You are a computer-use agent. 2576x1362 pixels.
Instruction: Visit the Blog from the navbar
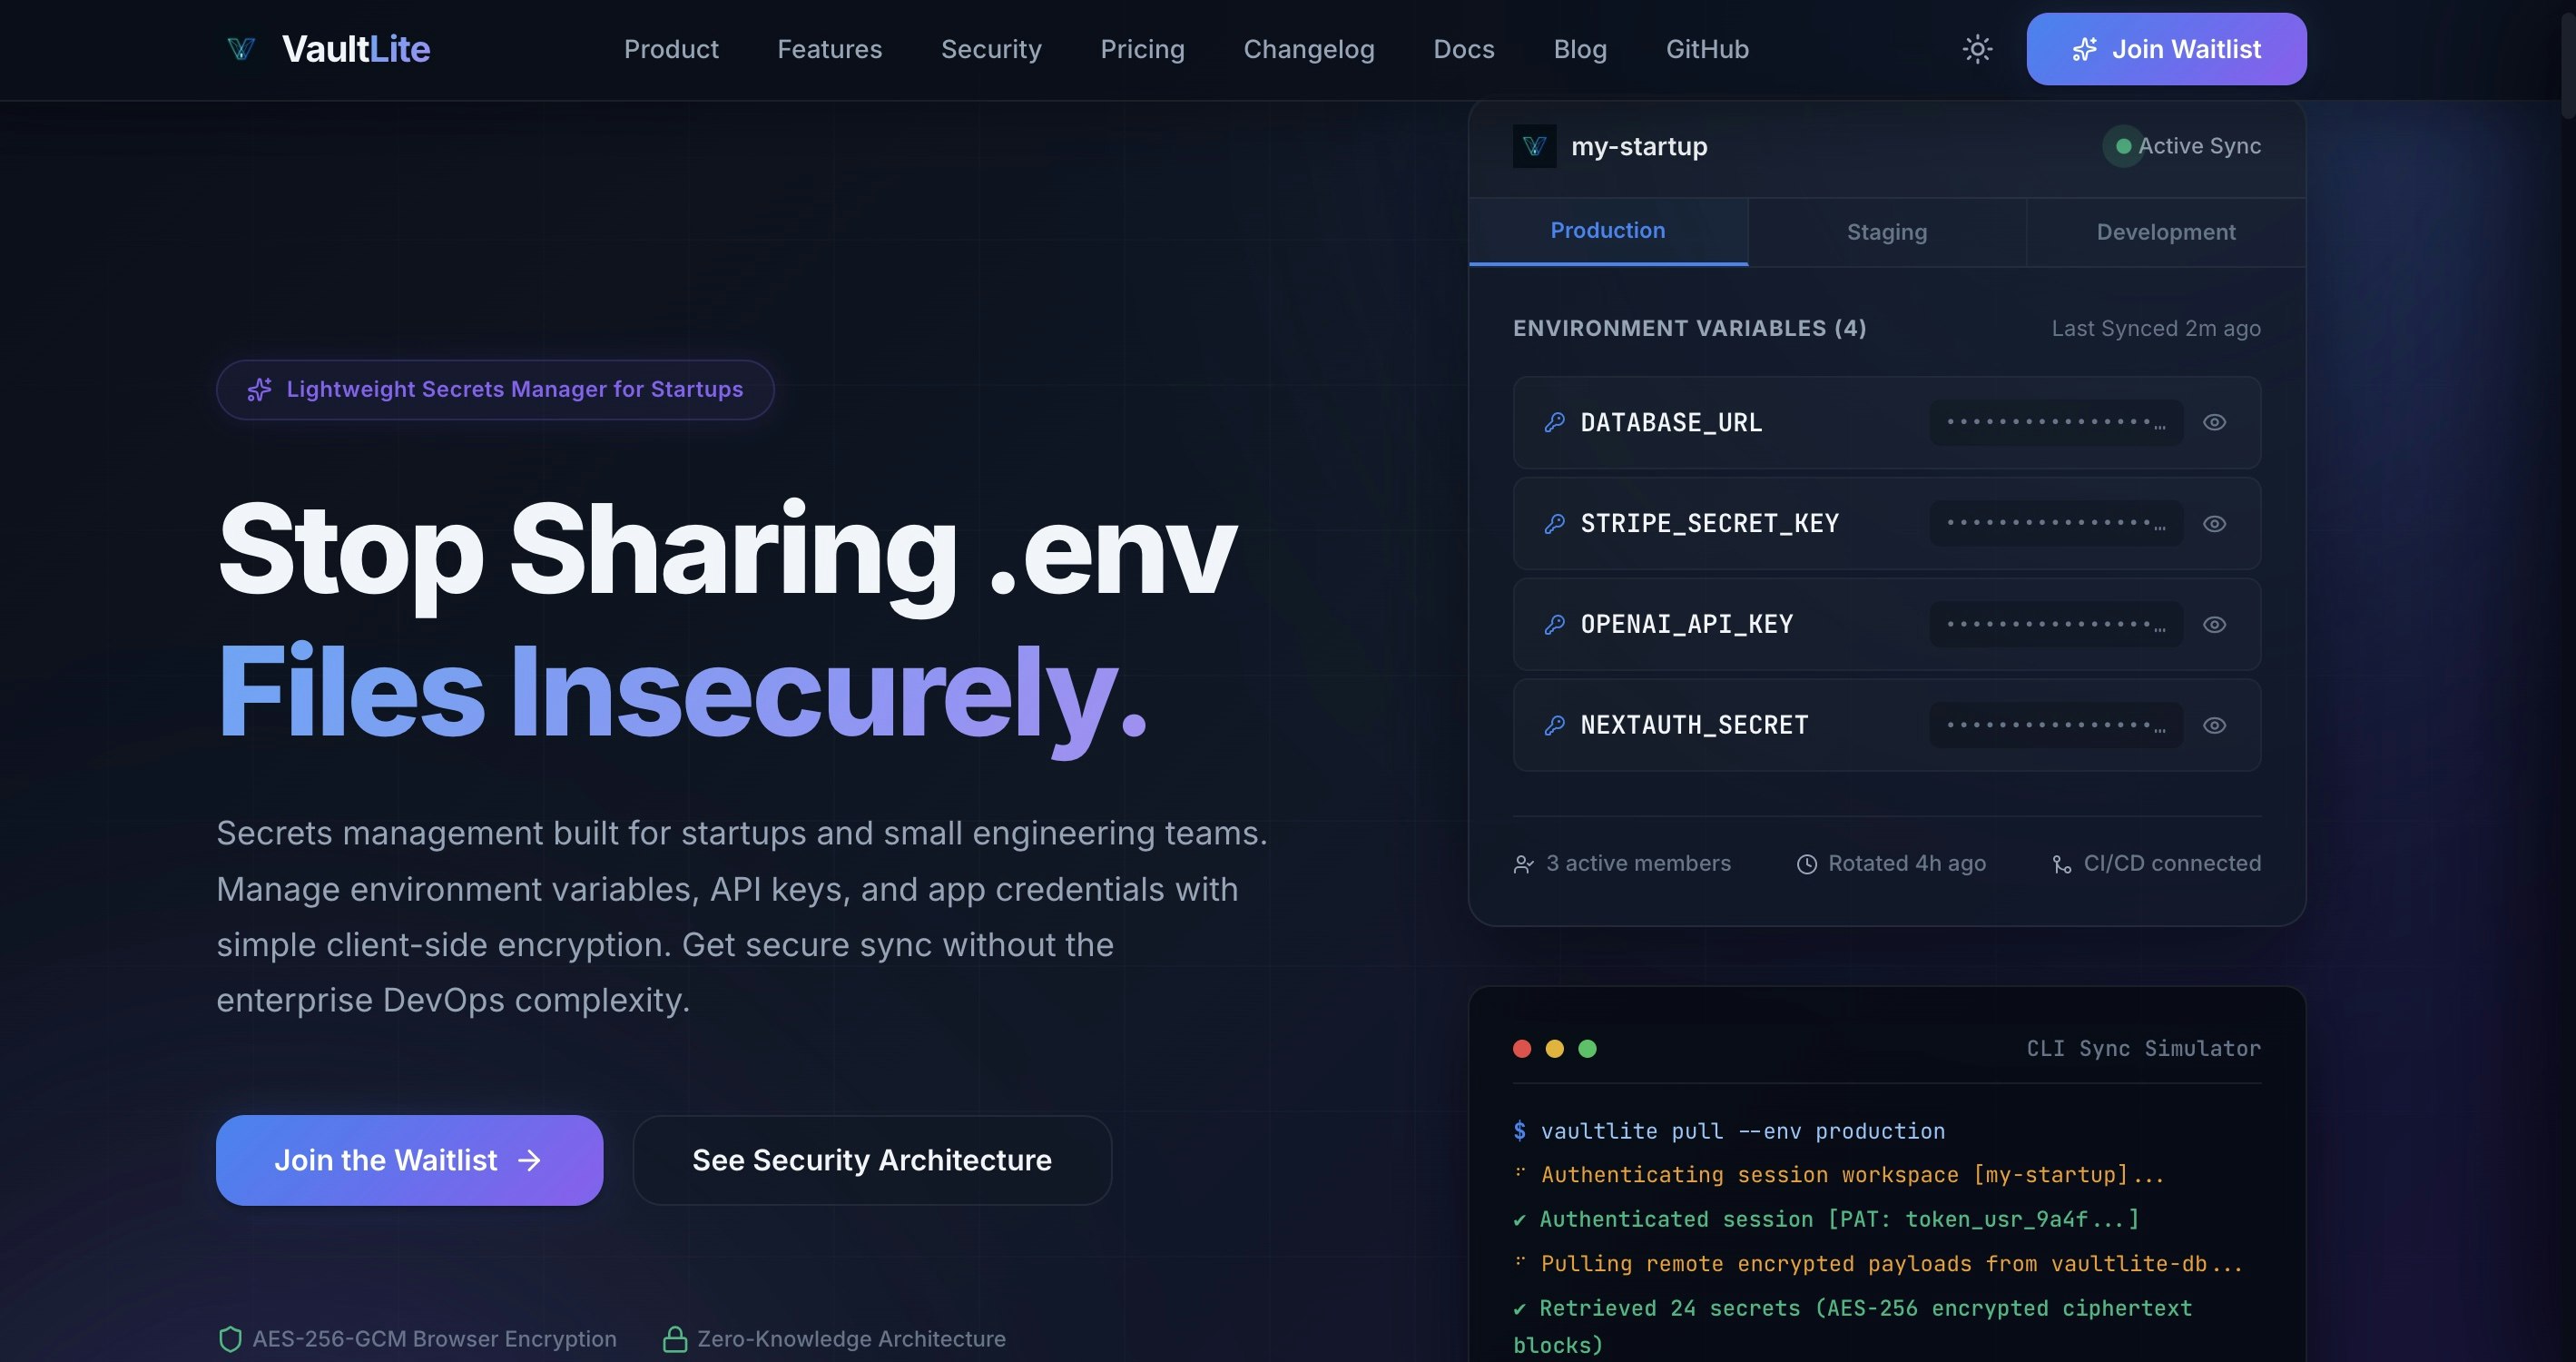coord(1580,49)
